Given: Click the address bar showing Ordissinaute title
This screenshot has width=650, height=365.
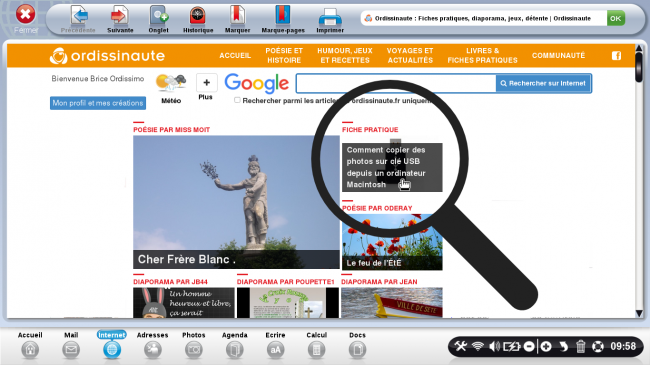Looking at the screenshot, I should click(x=483, y=18).
